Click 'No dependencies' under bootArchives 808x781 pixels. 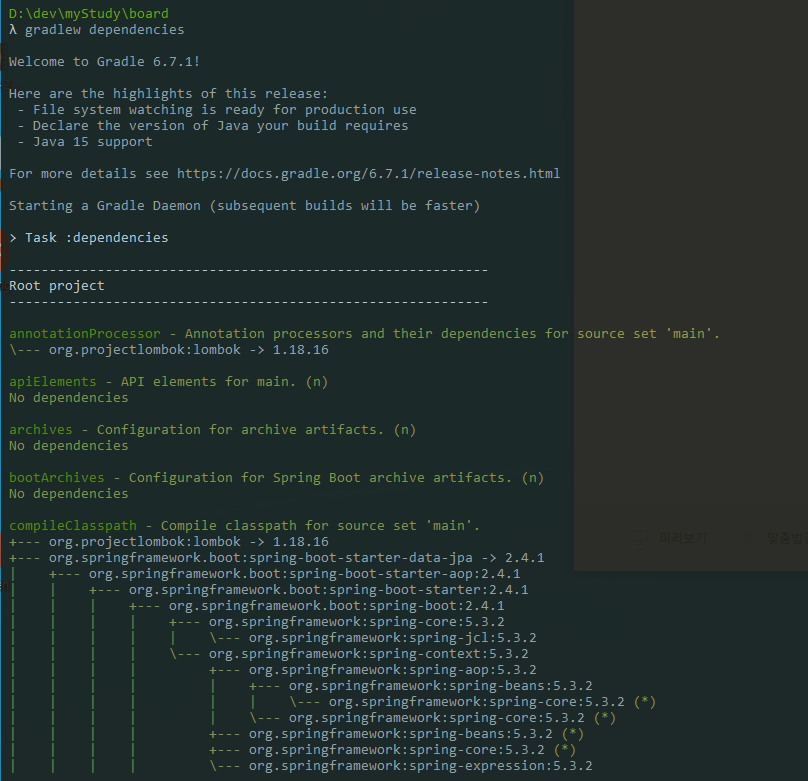coord(69,494)
